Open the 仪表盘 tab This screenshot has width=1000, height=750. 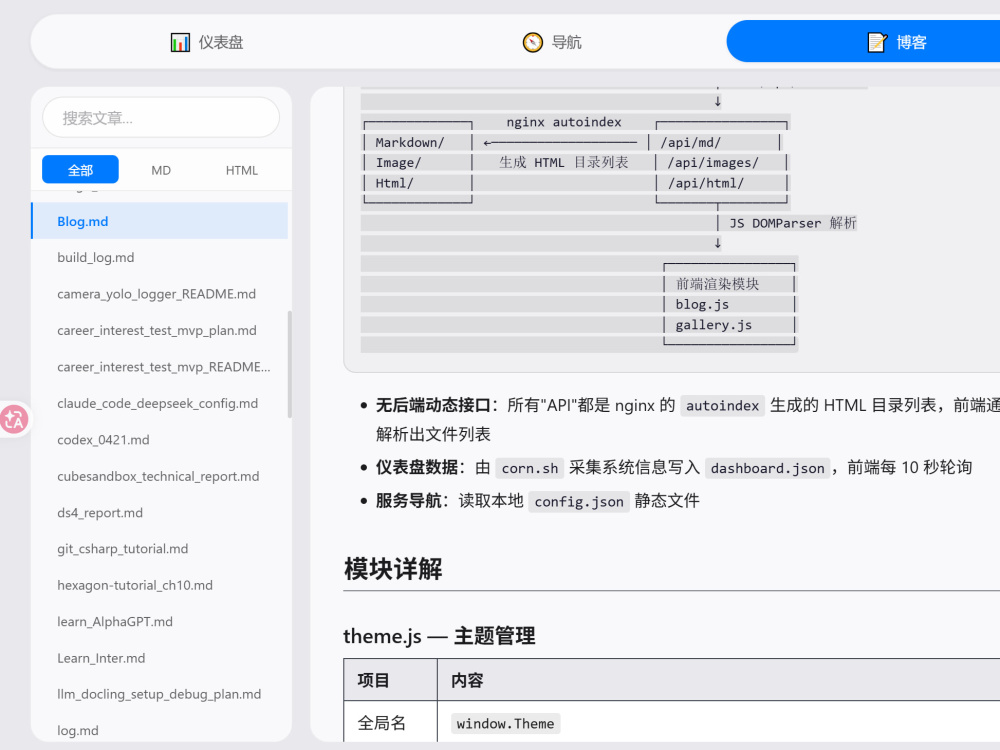pyautogui.click(x=207, y=42)
